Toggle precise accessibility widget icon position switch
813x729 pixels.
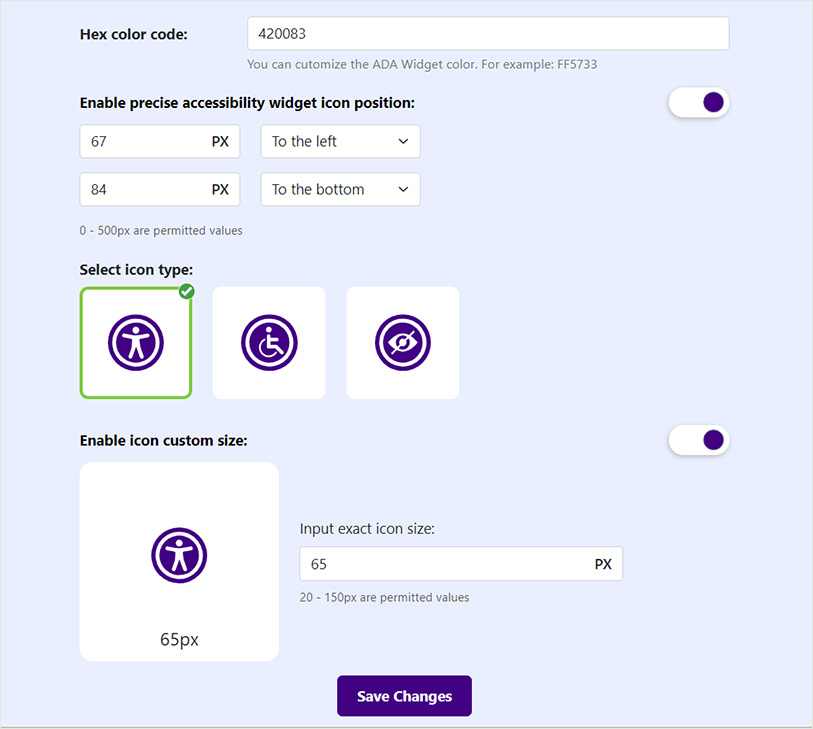point(699,102)
